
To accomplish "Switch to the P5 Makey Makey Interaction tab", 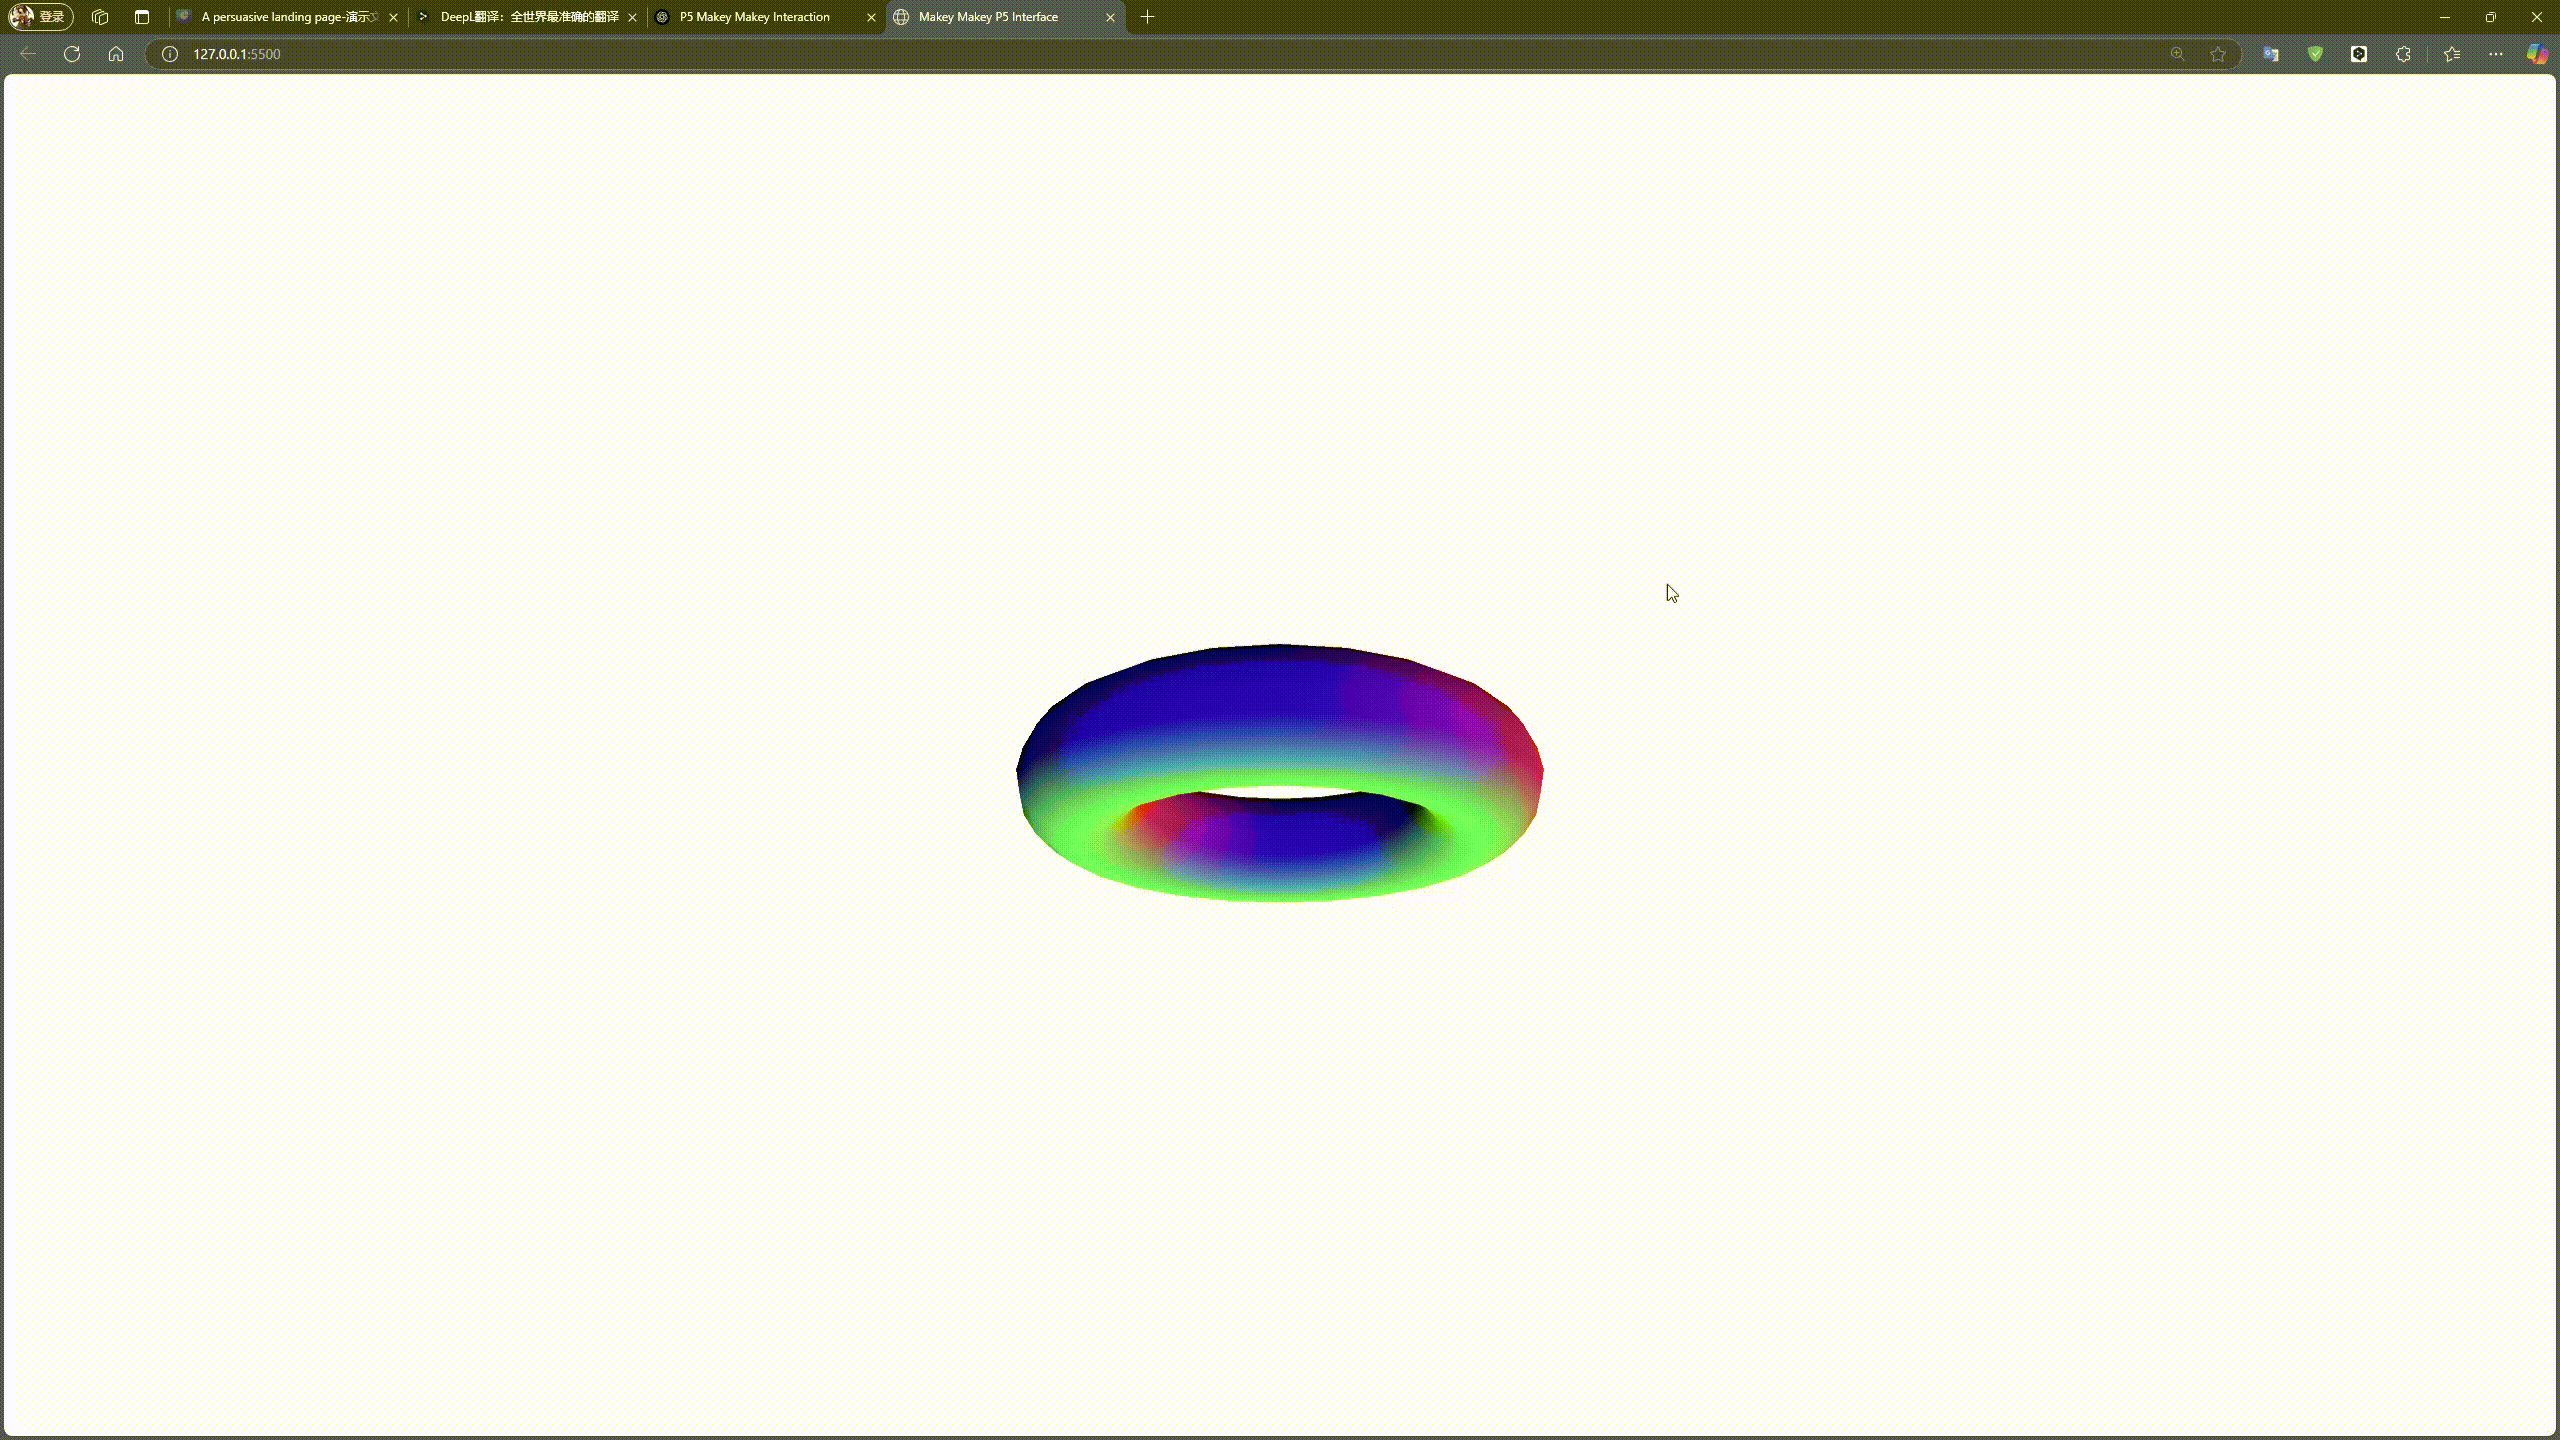I will (x=760, y=17).
